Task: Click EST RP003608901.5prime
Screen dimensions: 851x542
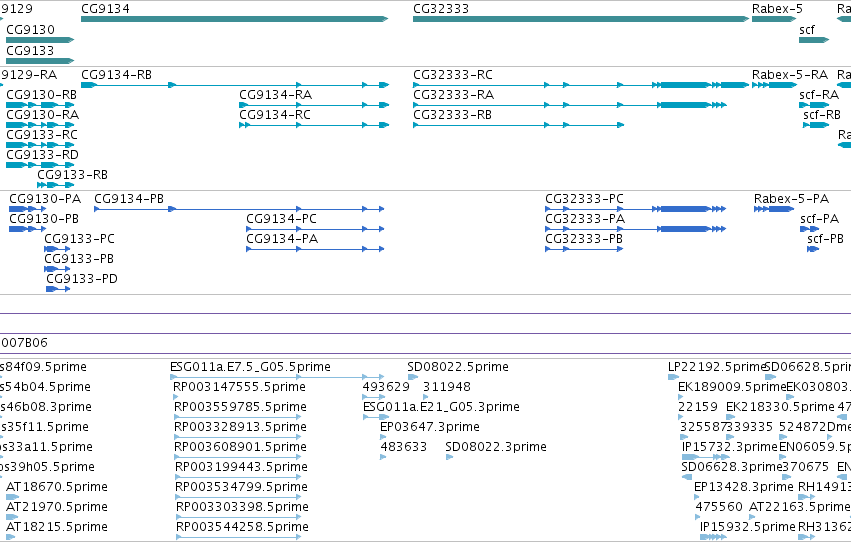Action: coord(238,457)
